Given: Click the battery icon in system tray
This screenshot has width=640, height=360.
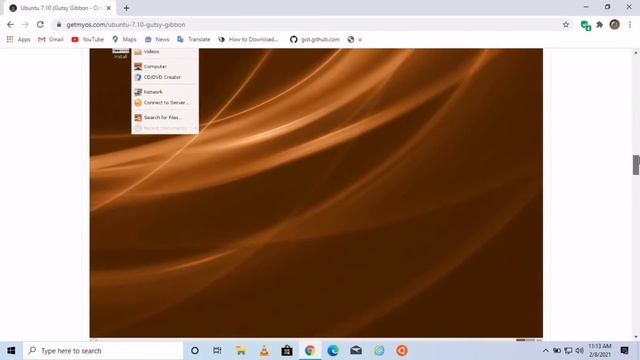Looking at the screenshot, I should coord(557,351).
